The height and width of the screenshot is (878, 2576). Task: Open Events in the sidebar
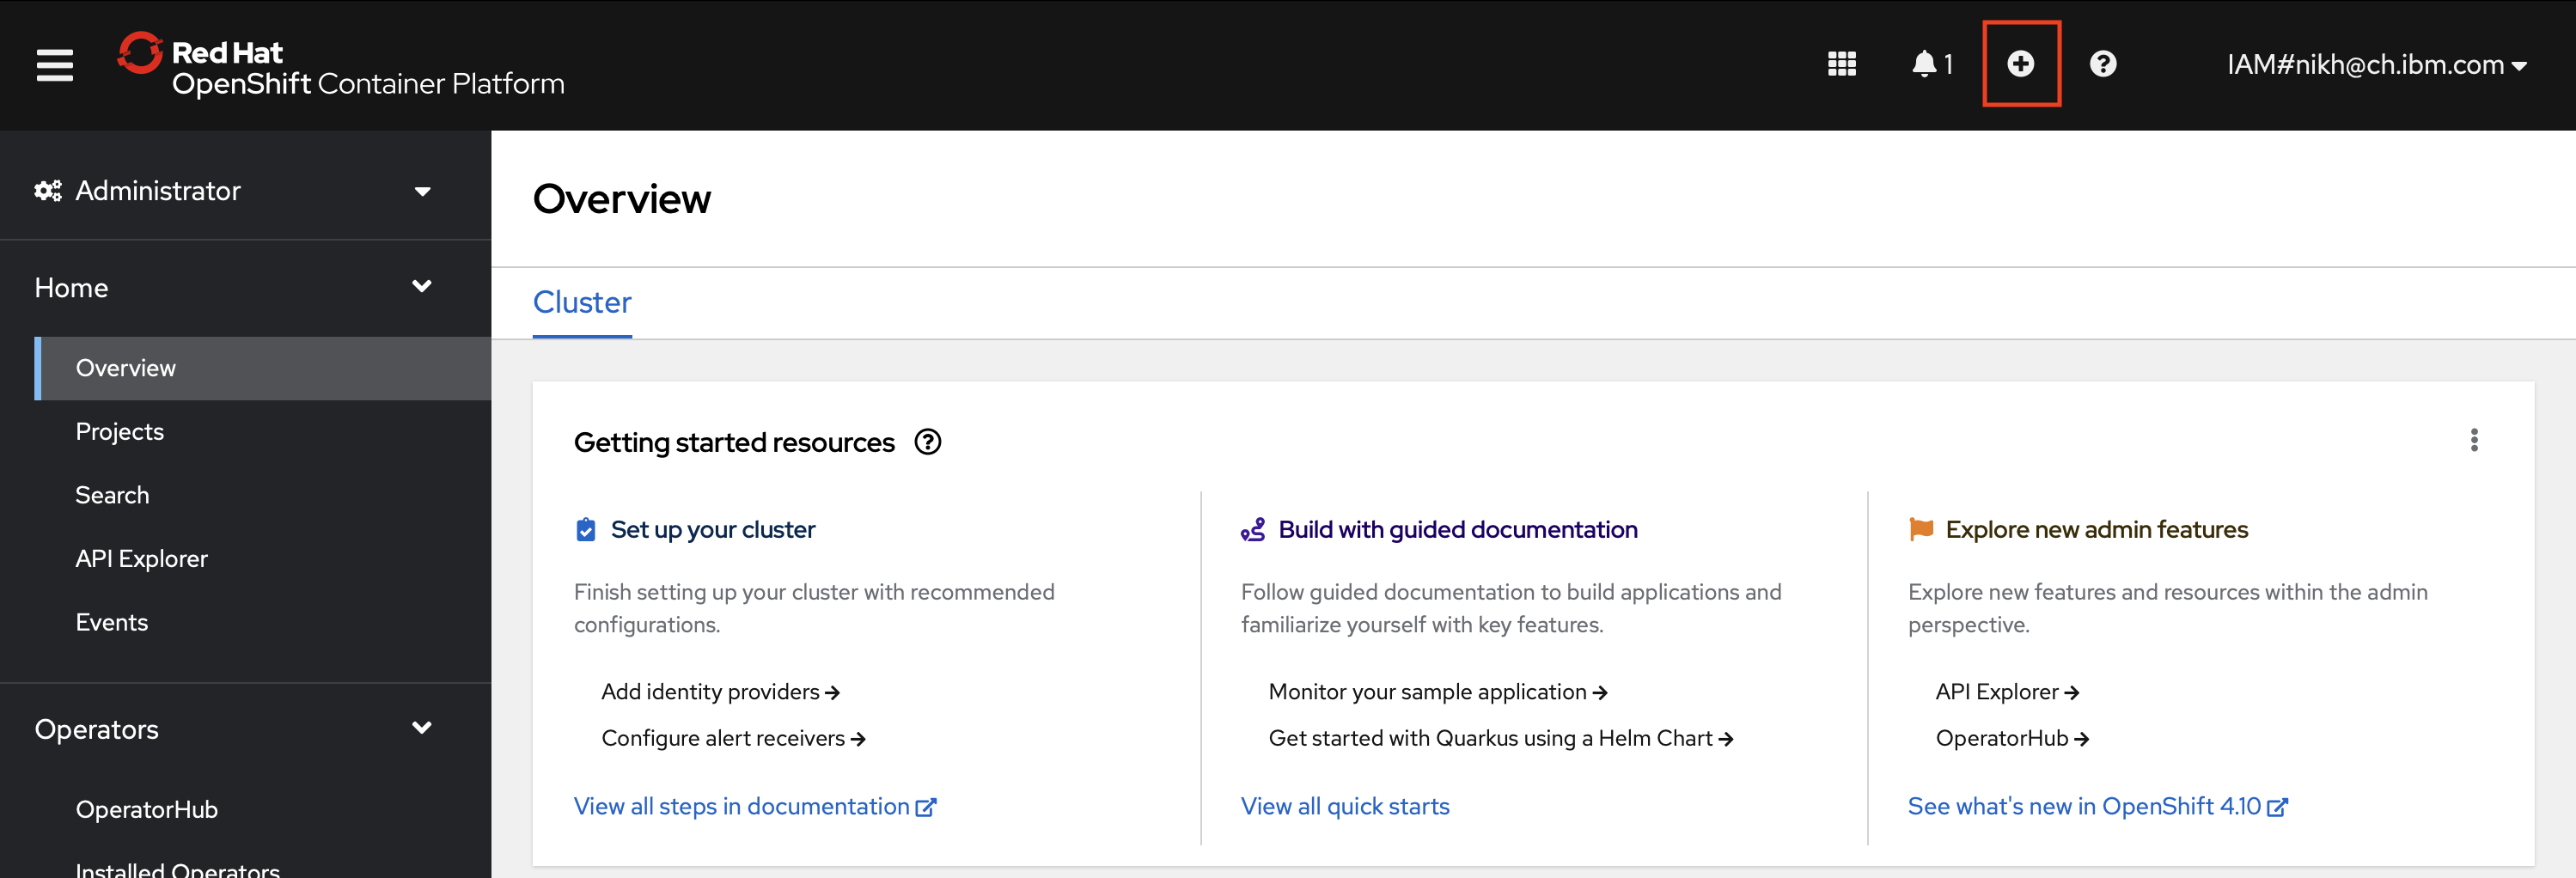pos(111,622)
